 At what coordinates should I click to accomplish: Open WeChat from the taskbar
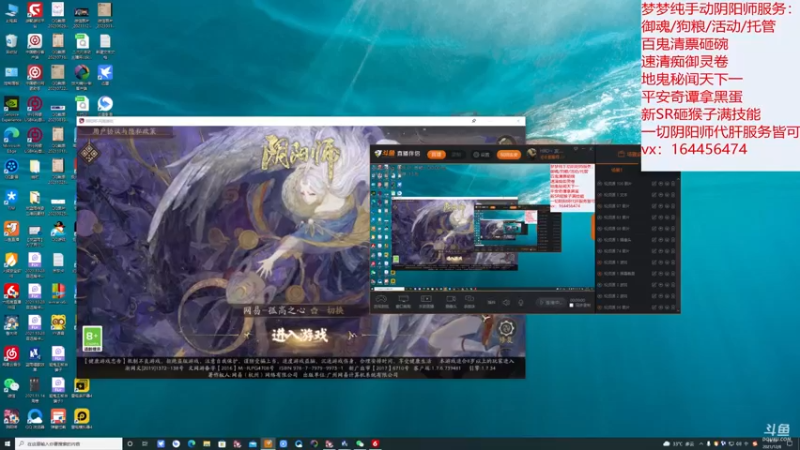coord(360,444)
